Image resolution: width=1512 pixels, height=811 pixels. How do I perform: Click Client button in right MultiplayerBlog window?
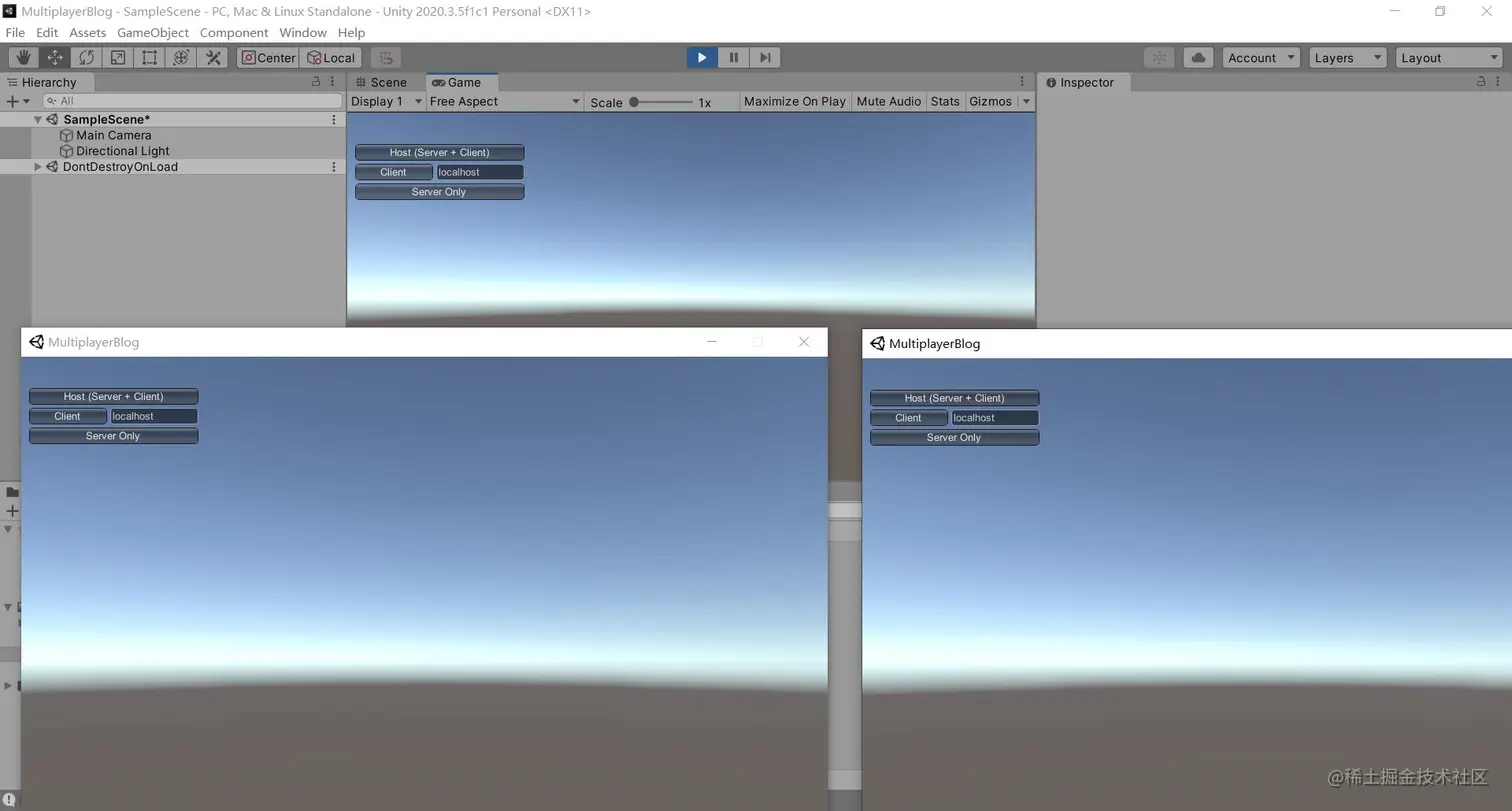[908, 417]
